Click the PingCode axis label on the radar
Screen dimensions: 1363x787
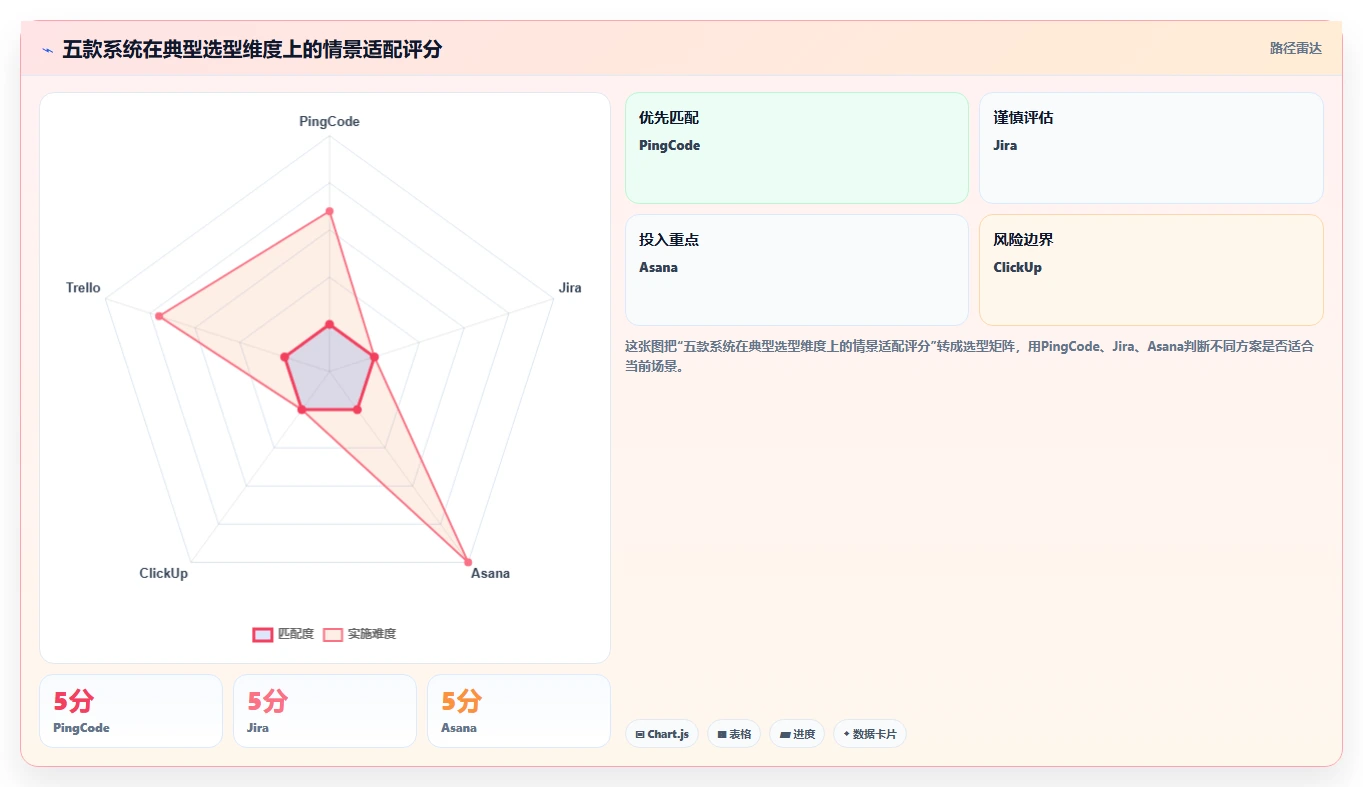tap(329, 121)
